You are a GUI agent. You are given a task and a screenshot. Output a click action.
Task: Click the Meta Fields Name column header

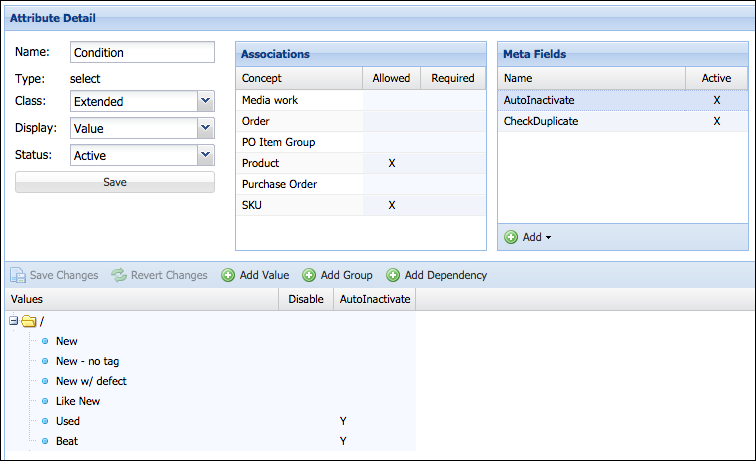592,78
